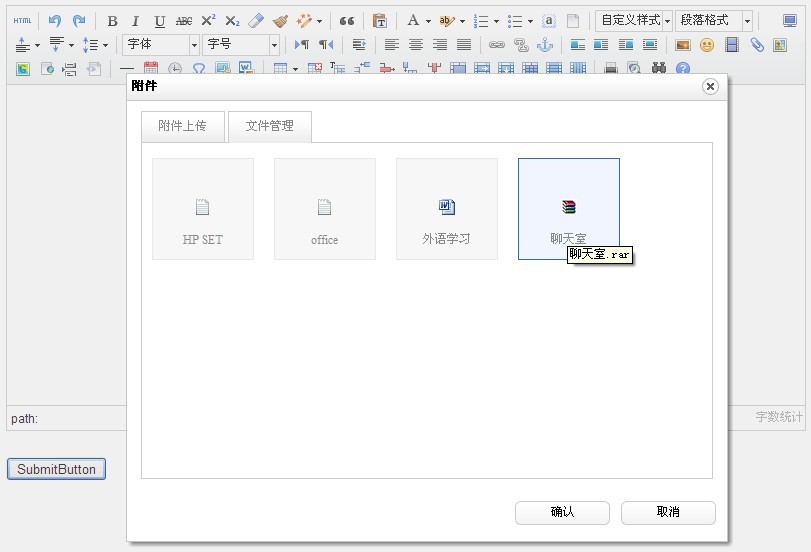Viewport: 811px width, 552px height.
Task: Insert a hyperlink chain icon
Action: pyautogui.click(x=497, y=45)
